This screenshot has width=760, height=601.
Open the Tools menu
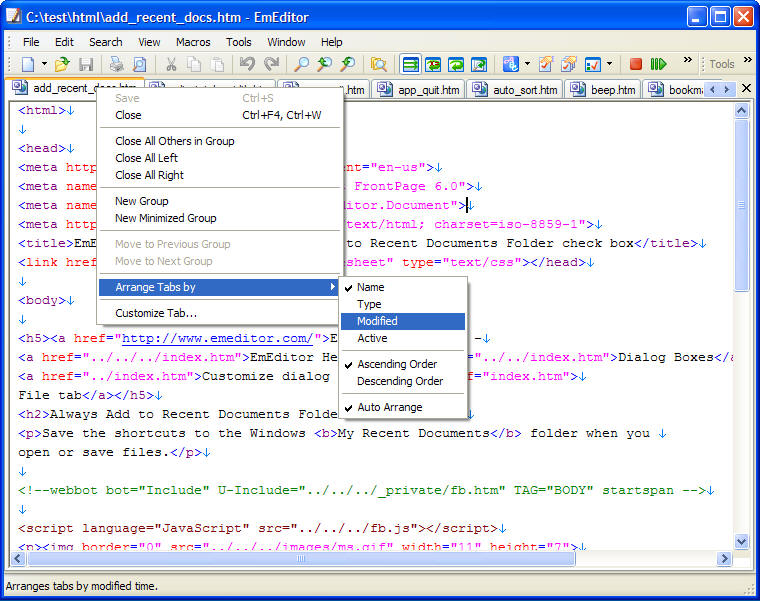tap(238, 42)
